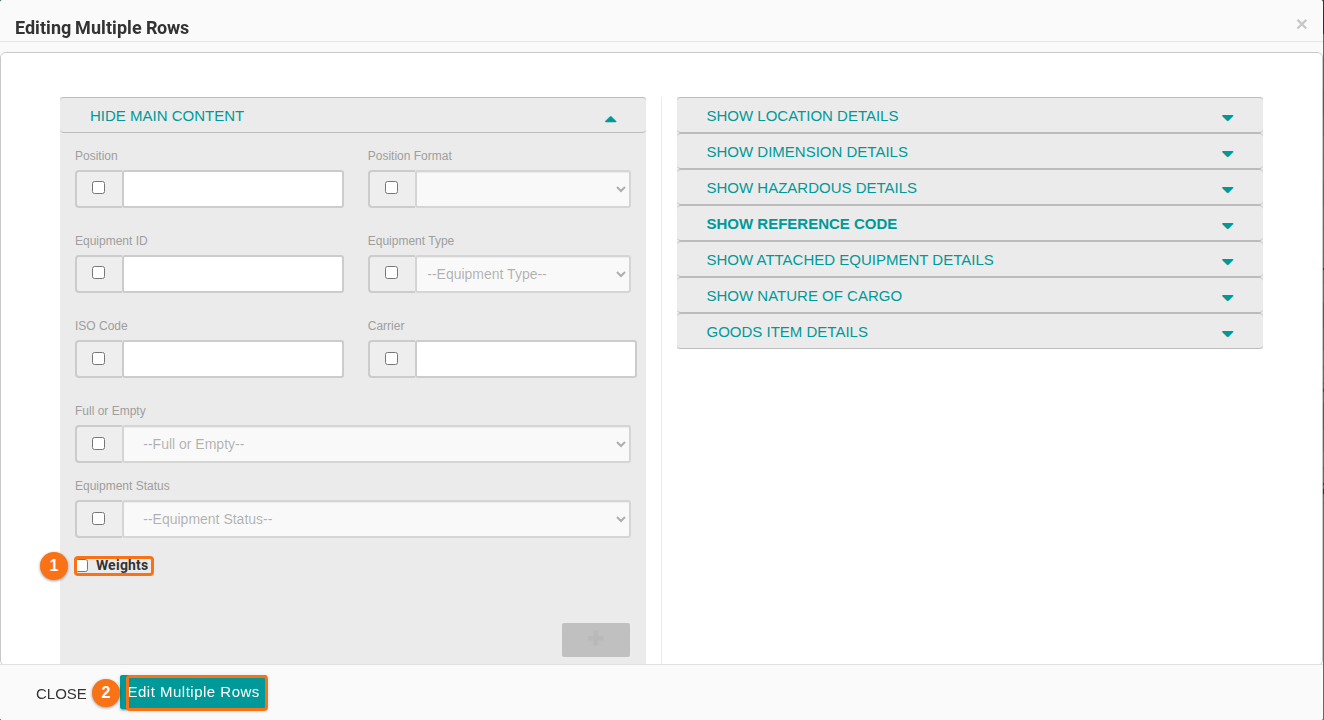
Task: Expand Show Nature of Cargo
Action: (970, 296)
